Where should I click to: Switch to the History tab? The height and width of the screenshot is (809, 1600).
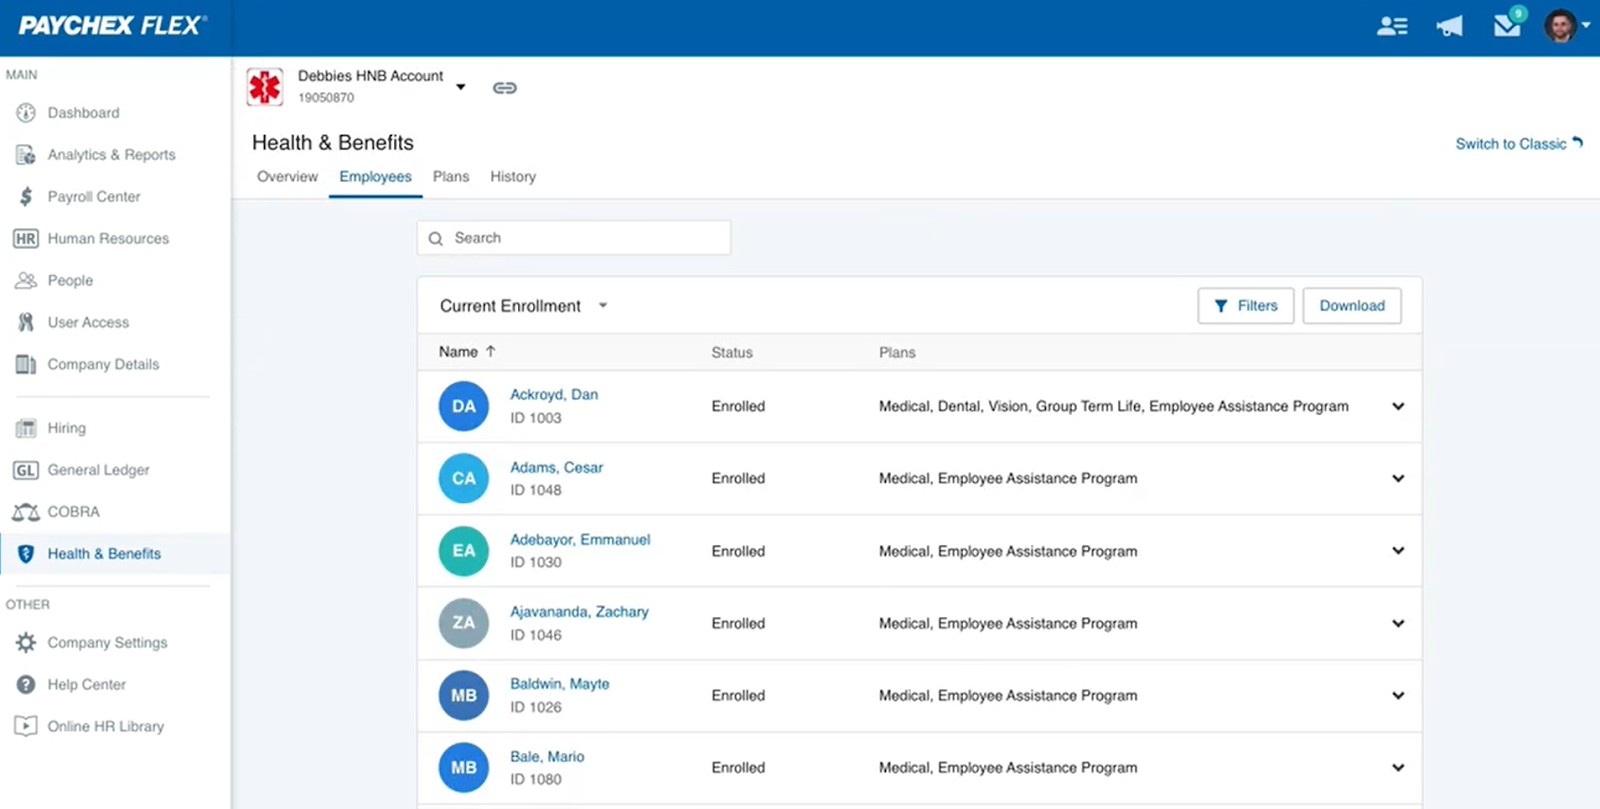point(512,177)
